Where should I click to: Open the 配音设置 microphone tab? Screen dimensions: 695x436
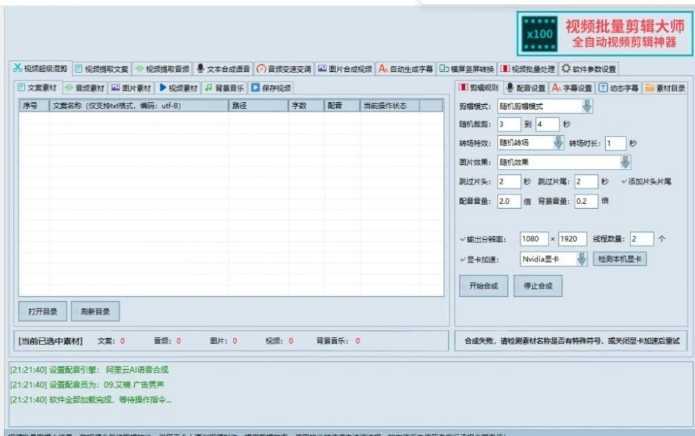[x=509, y=88]
